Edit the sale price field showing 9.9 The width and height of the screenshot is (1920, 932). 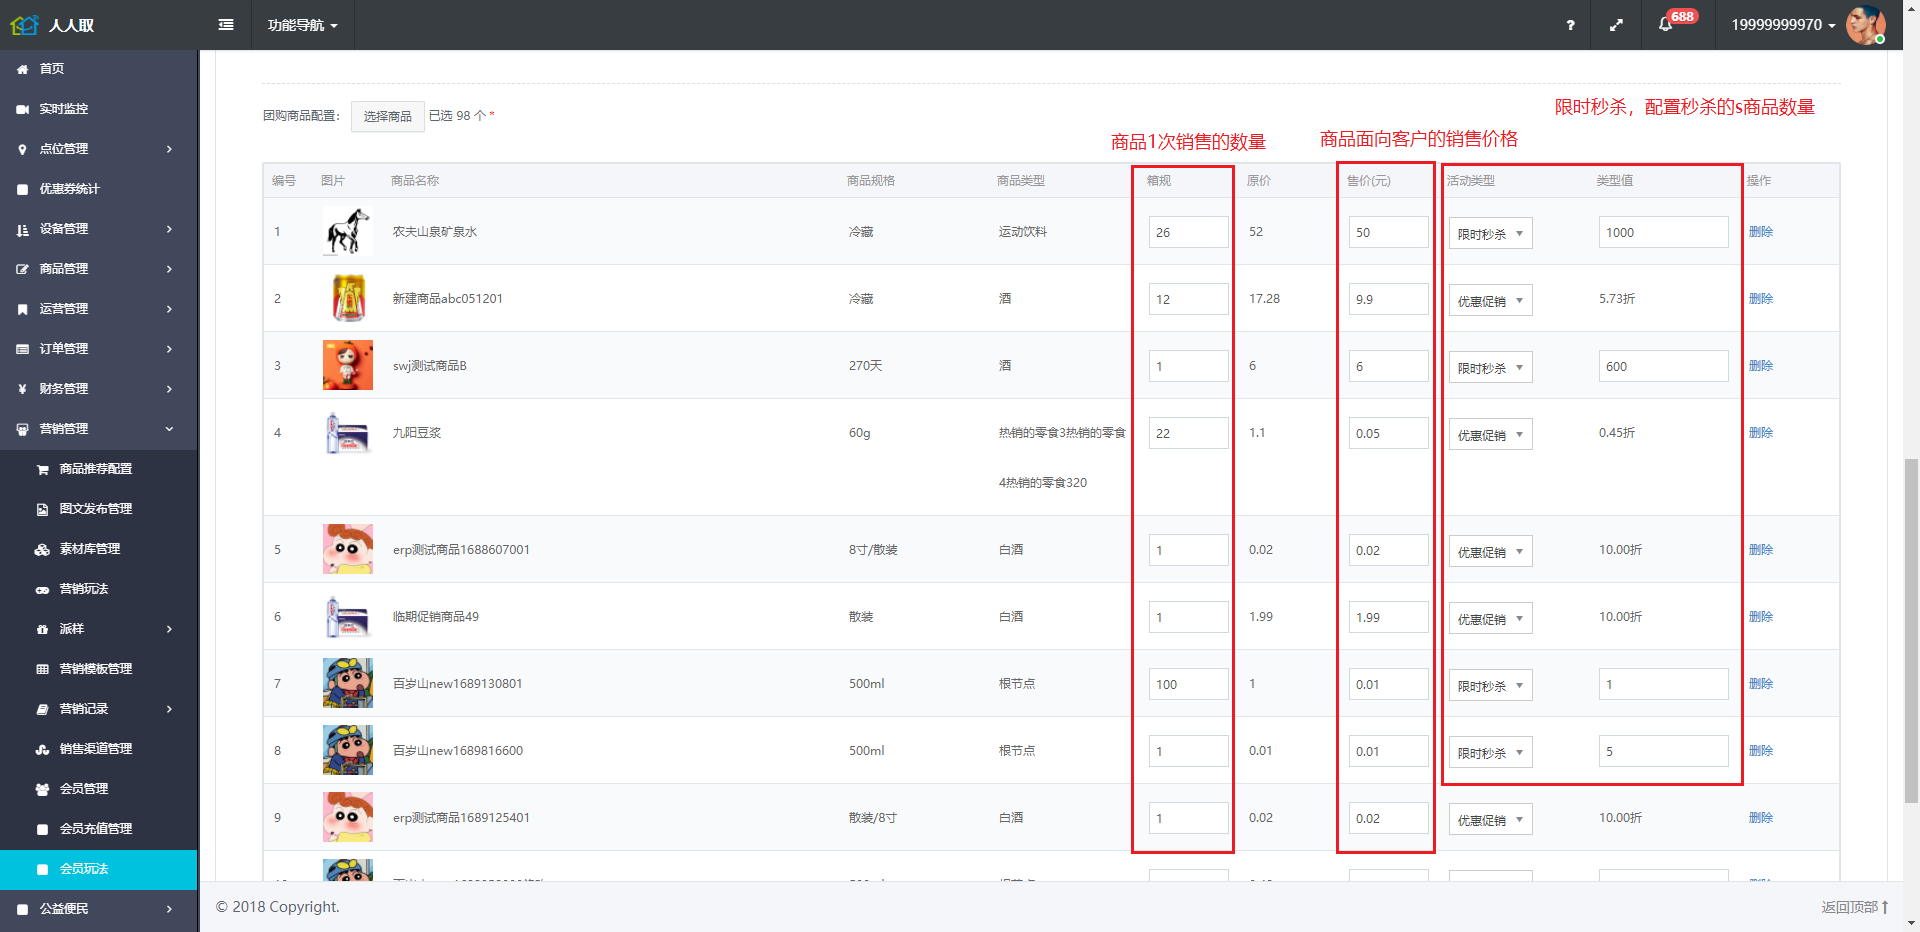(x=1388, y=299)
